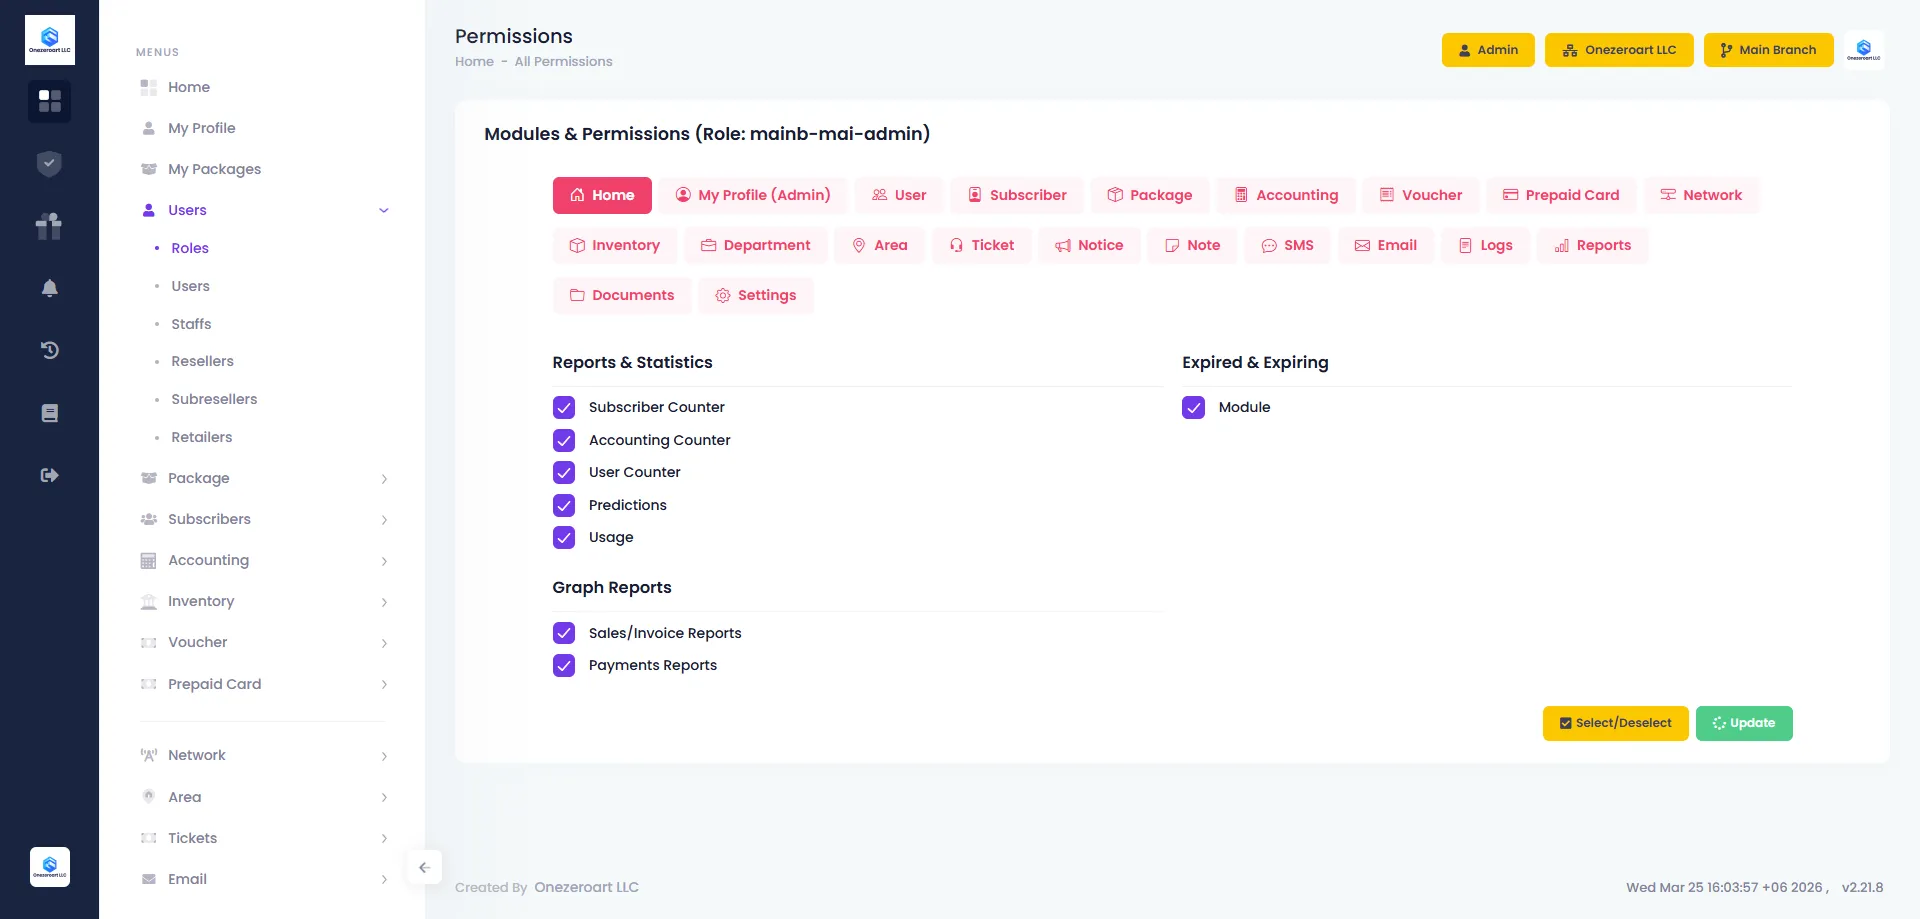Disable the Module checkbox under Expired & Expiring
This screenshot has height=919, width=1920.
click(1193, 407)
